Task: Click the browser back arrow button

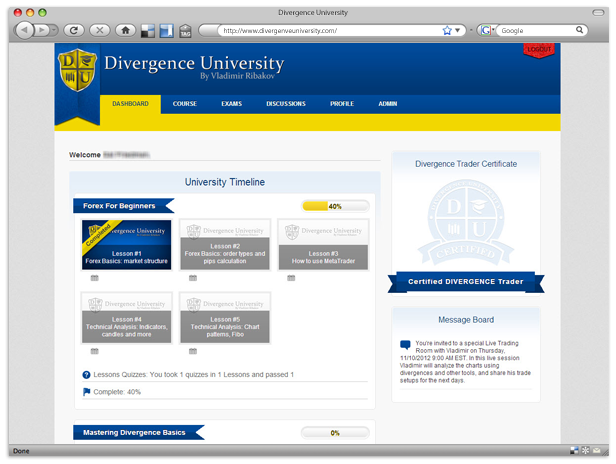Action: coord(25,30)
